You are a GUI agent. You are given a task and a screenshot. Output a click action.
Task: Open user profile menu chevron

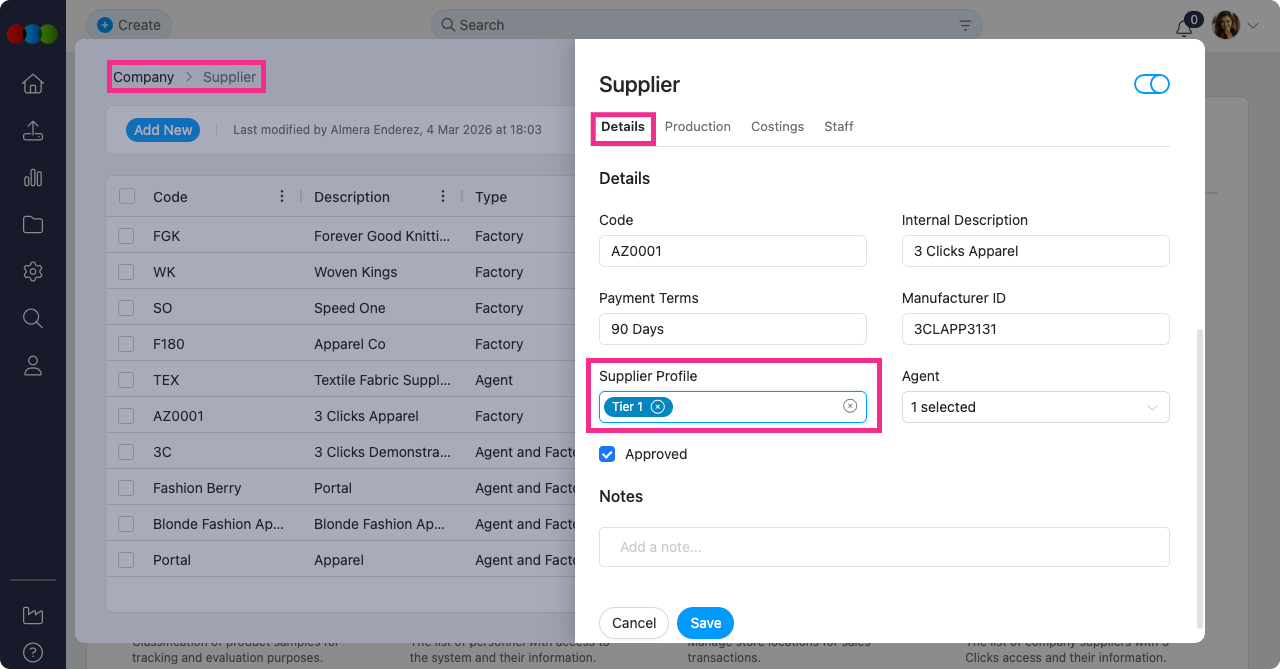click(x=1252, y=26)
